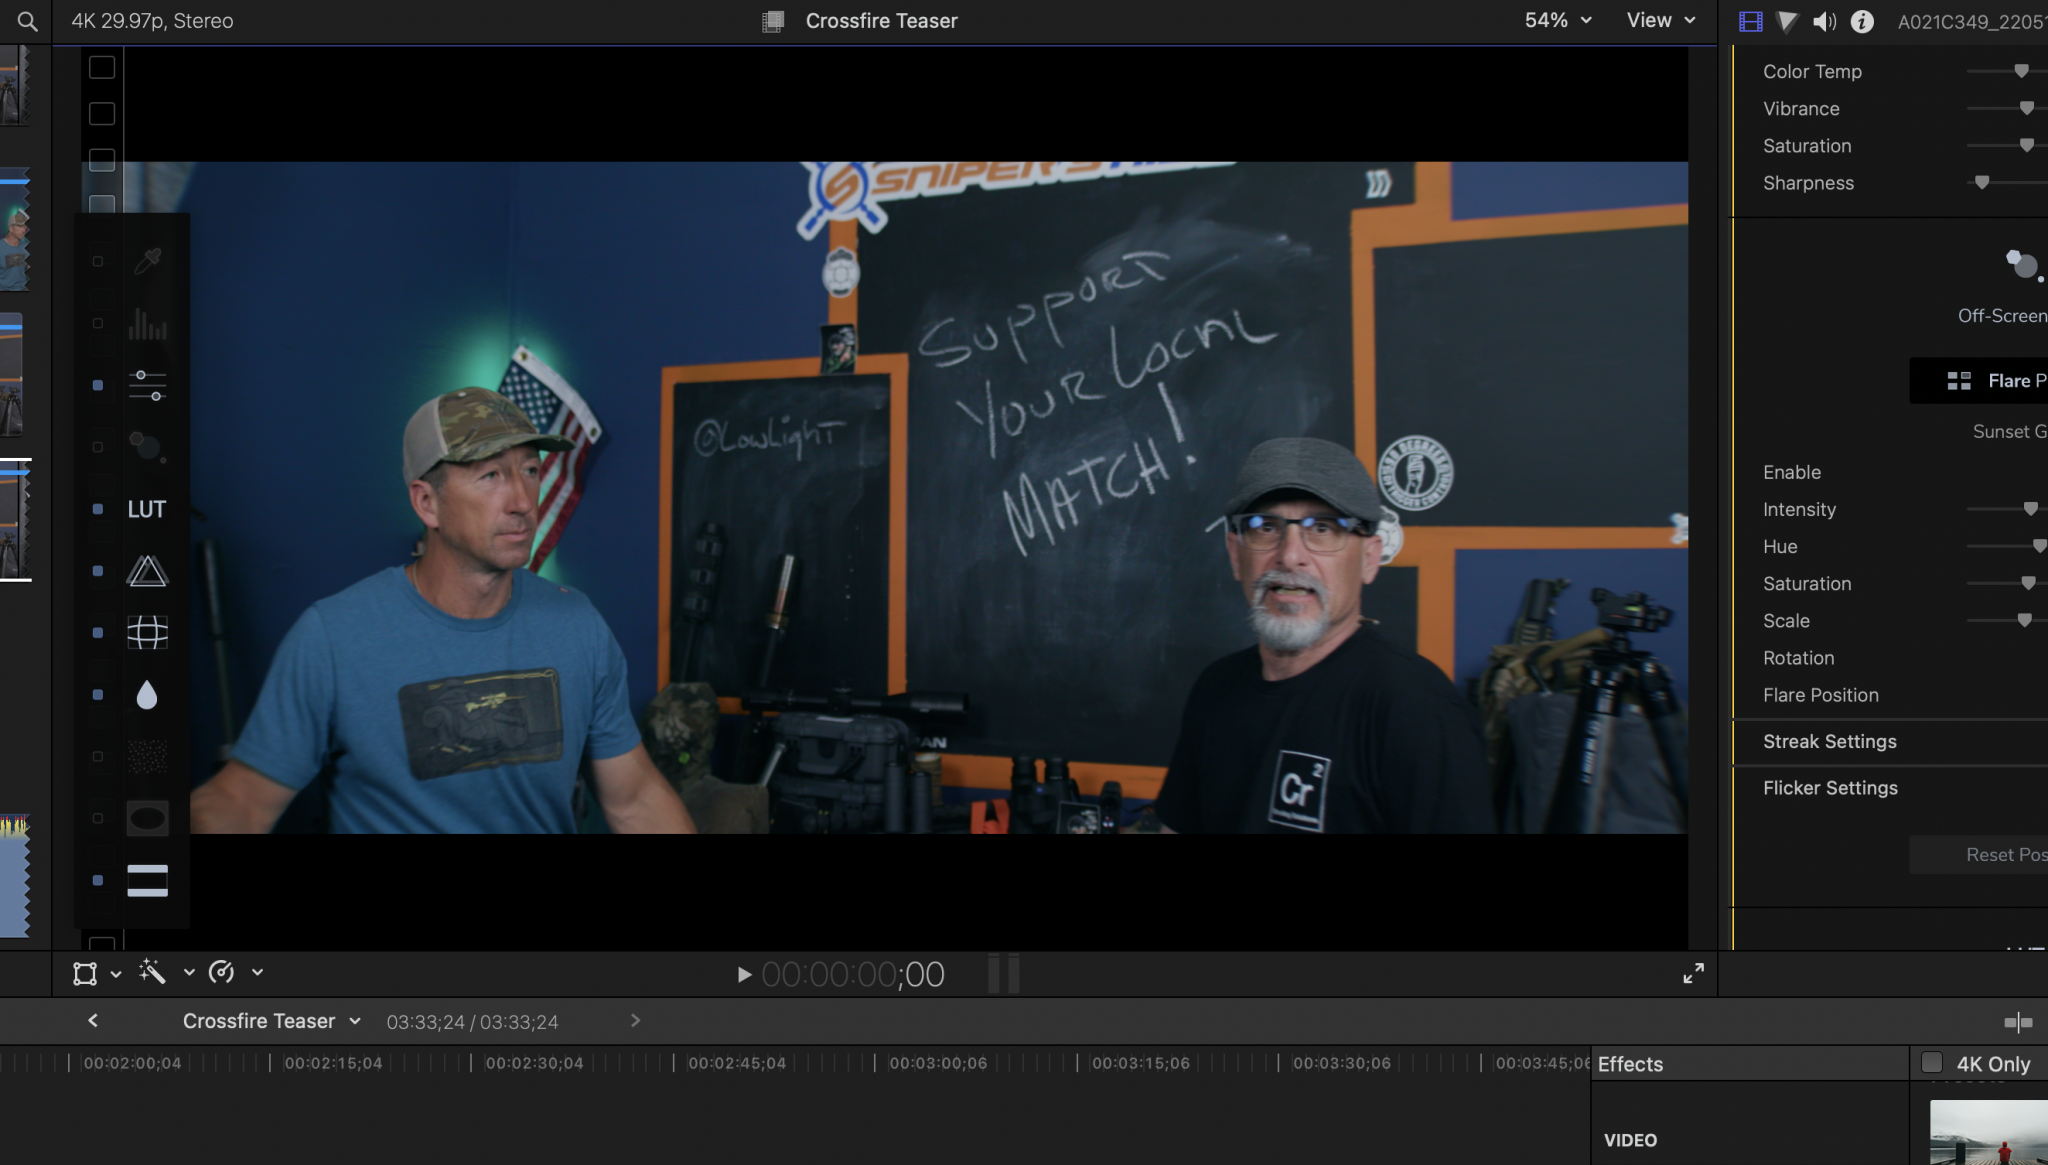Viewport: 2048px width, 1165px height.
Task: Click the Effects browser header
Action: pos(1630,1064)
